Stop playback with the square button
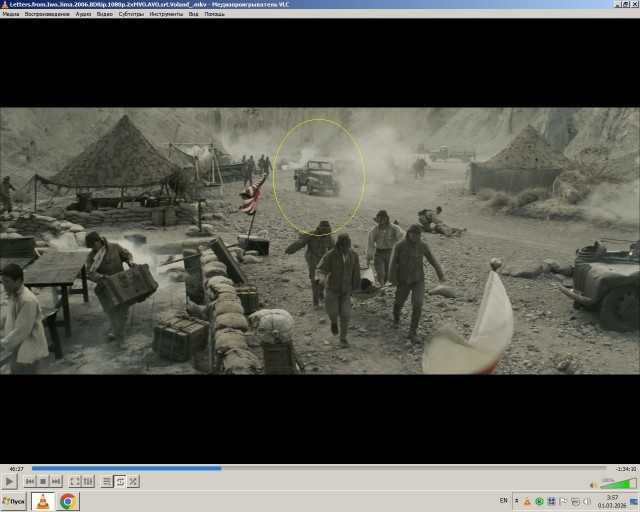 click(x=43, y=482)
